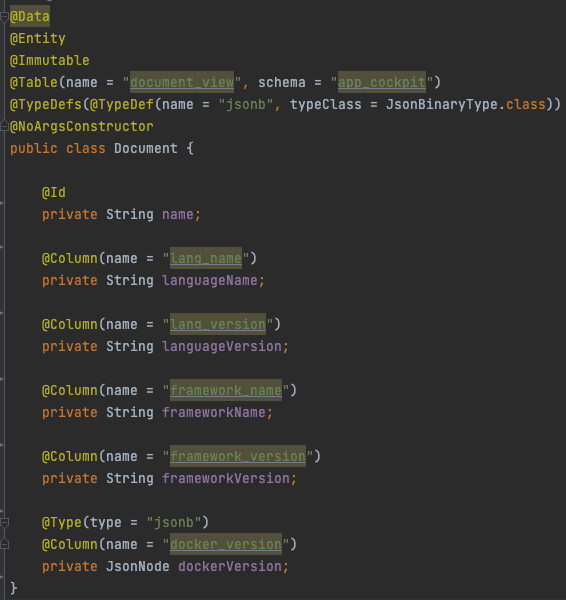The image size is (566, 600).
Task: Click the @Id annotation
Action: (x=54, y=192)
